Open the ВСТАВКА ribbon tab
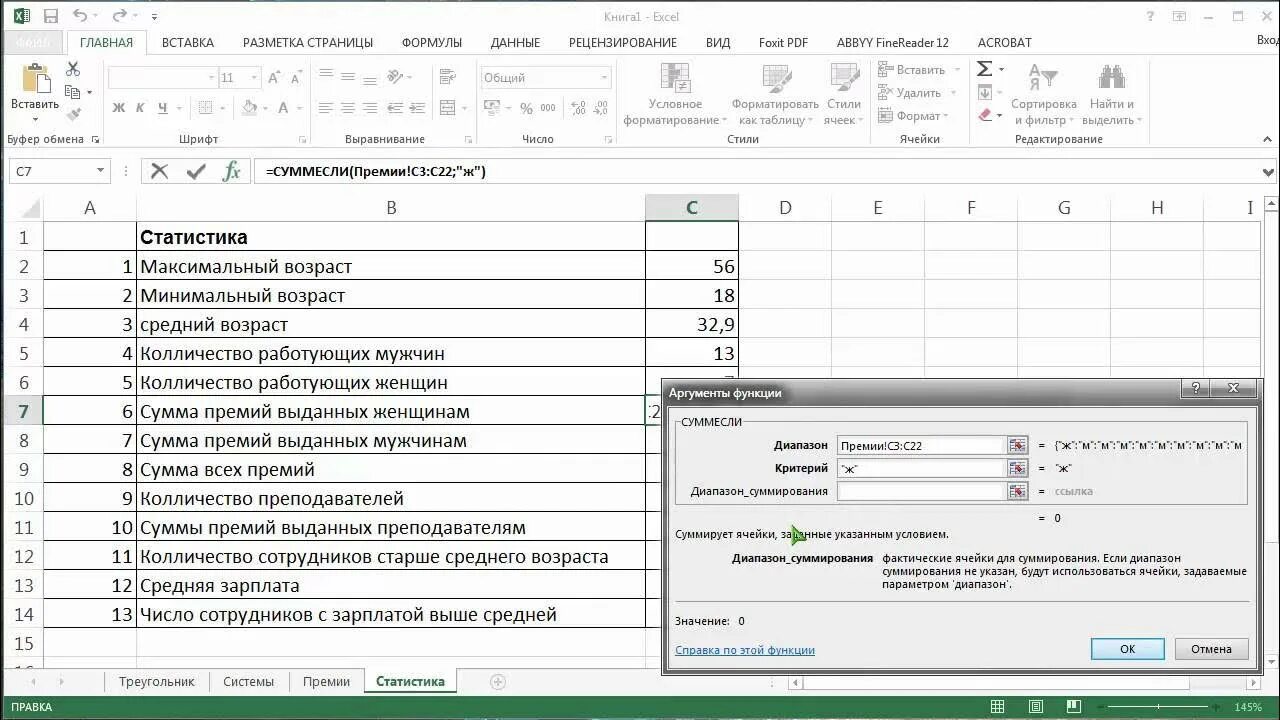The image size is (1280, 720). (187, 42)
